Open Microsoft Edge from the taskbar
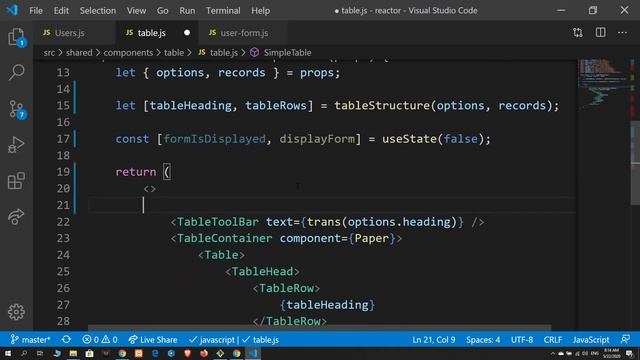Viewport: 640px width, 360px height. (155, 353)
